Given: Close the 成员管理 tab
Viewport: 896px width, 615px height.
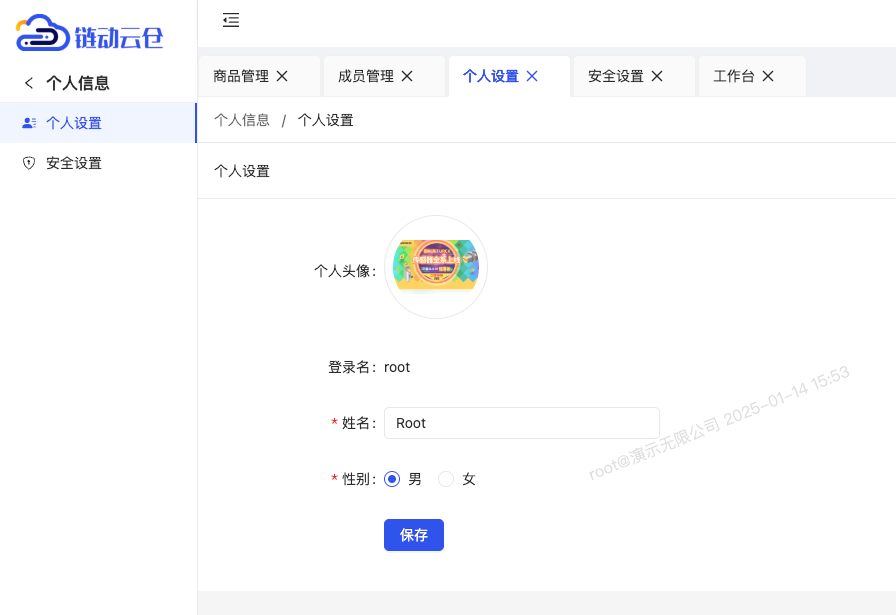Looking at the screenshot, I should pyautogui.click(x=407, y=75).
